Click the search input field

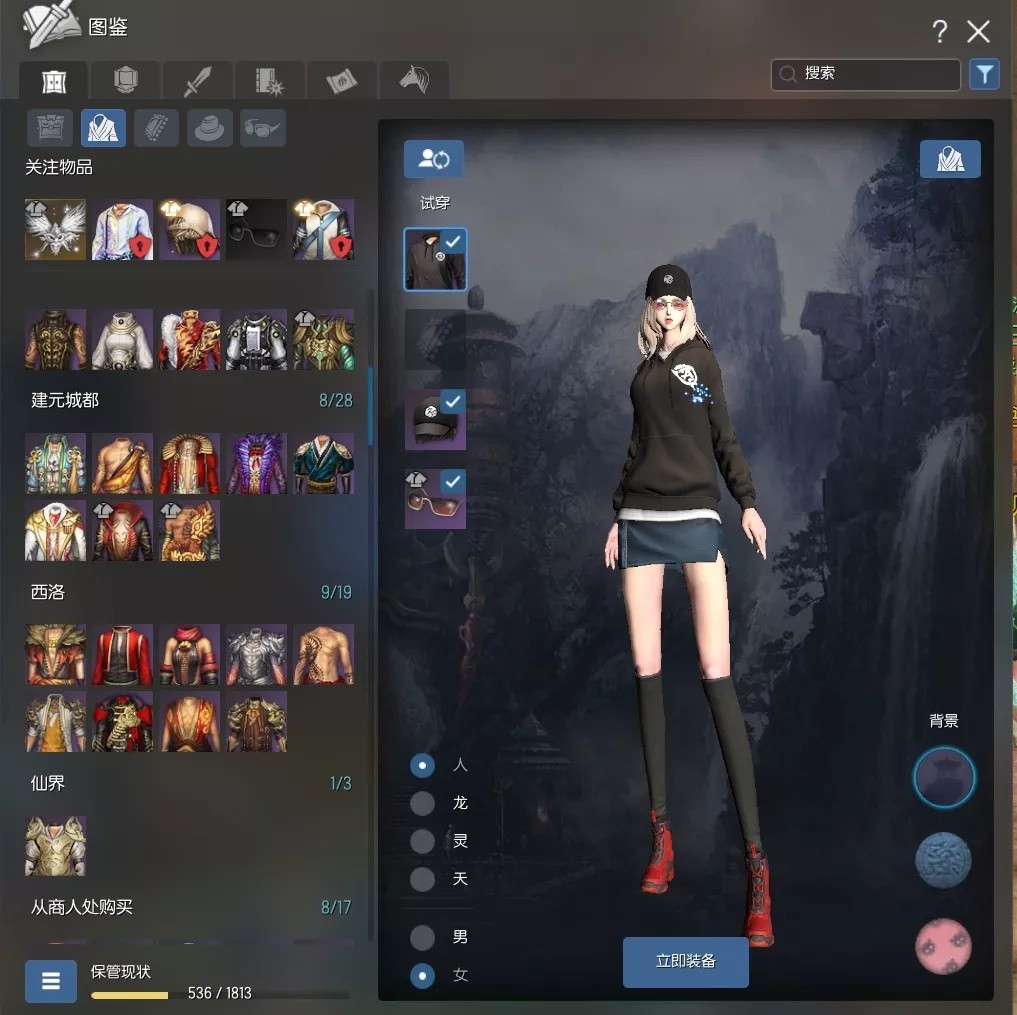[865, 74]
